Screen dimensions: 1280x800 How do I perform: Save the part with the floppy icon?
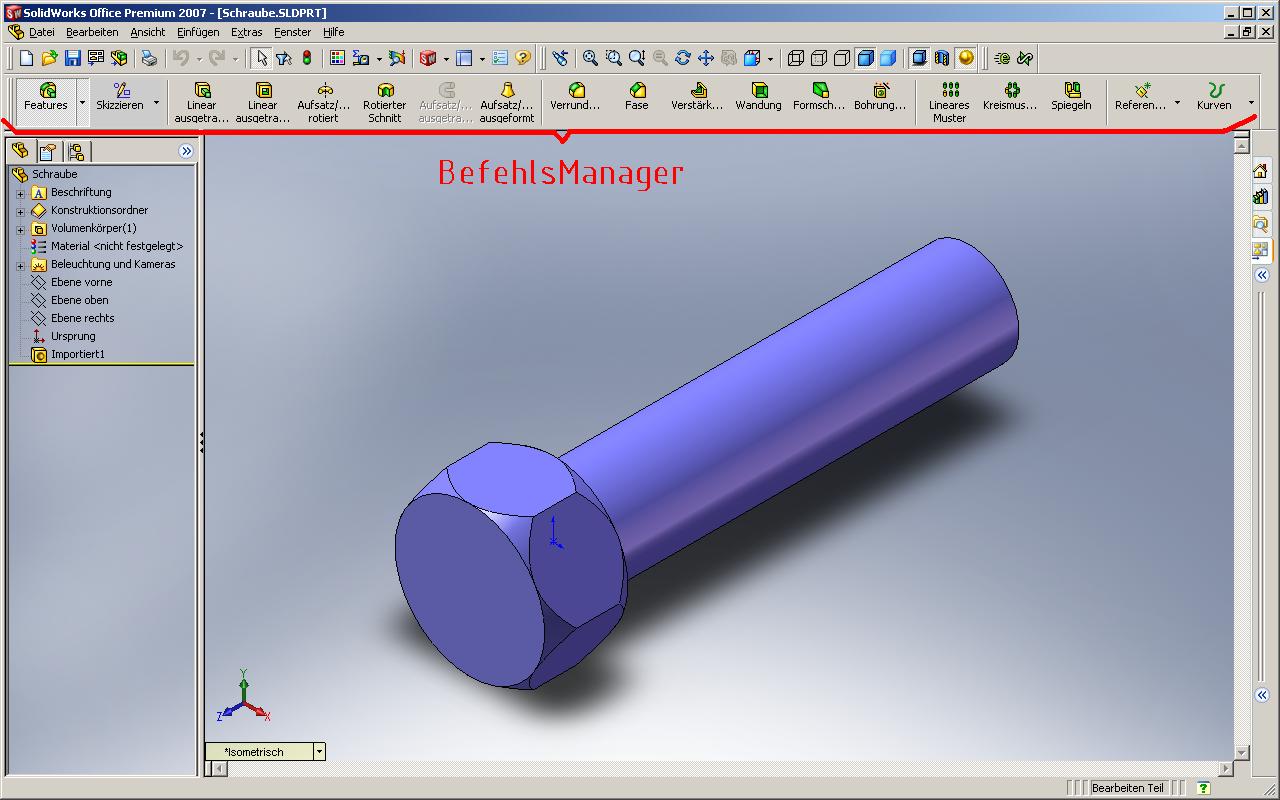(72, 58)
